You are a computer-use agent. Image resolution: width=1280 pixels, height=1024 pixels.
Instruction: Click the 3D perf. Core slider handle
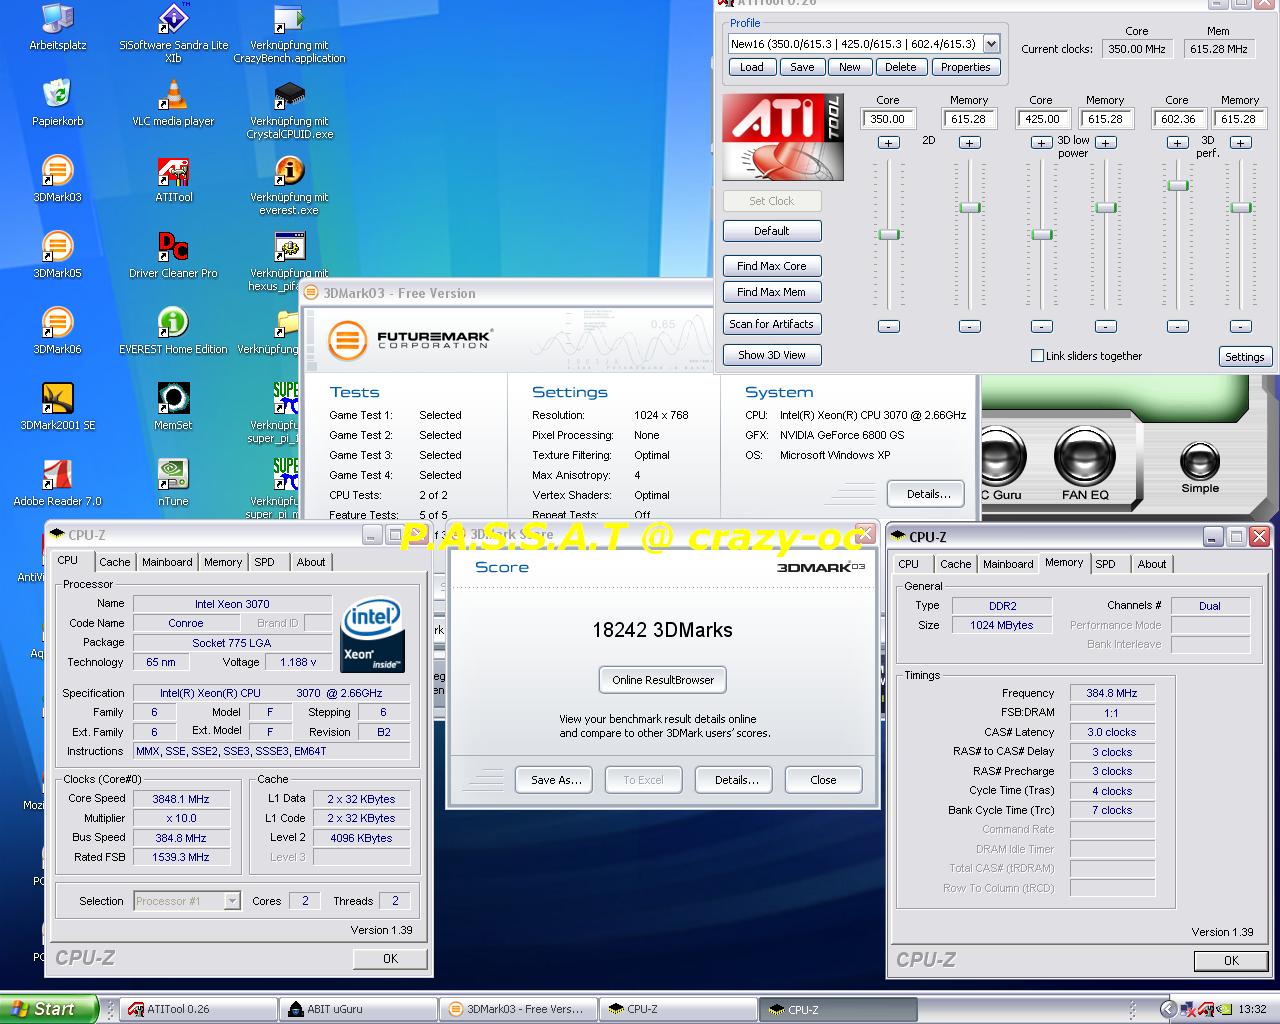(x=1178, y=185)
